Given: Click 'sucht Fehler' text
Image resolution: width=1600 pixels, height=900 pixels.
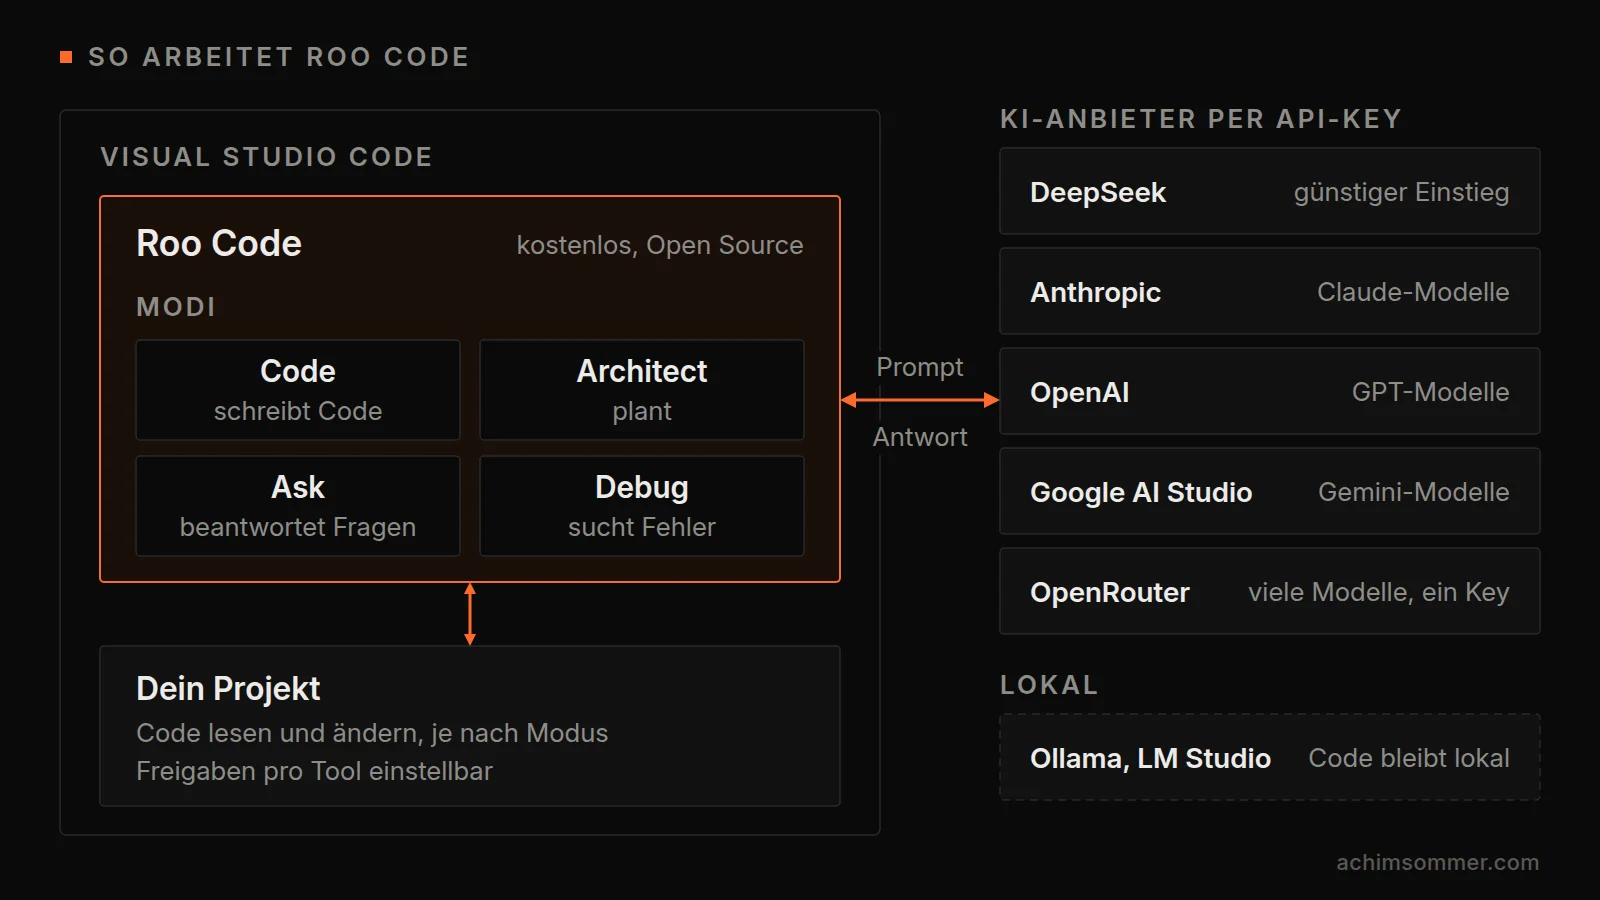Looking at the screenshot, I should pyautogui.click(x=642, y=527).
